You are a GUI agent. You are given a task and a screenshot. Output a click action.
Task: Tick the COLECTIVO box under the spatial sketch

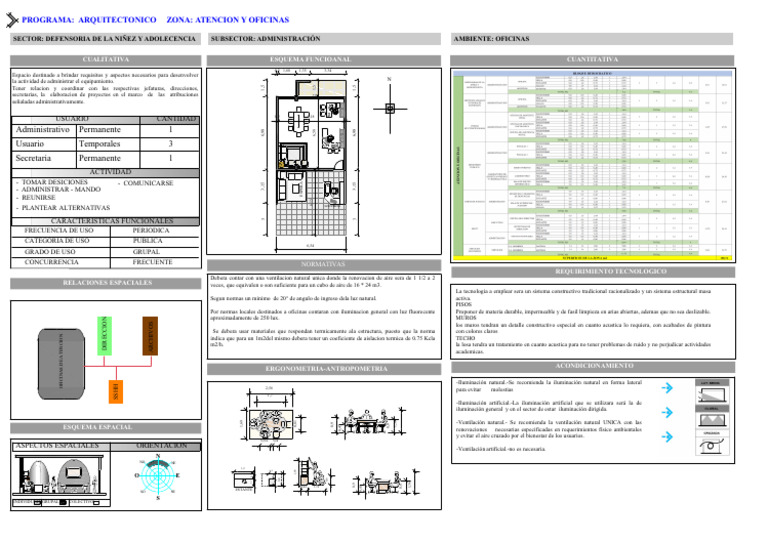pos(96,502)
